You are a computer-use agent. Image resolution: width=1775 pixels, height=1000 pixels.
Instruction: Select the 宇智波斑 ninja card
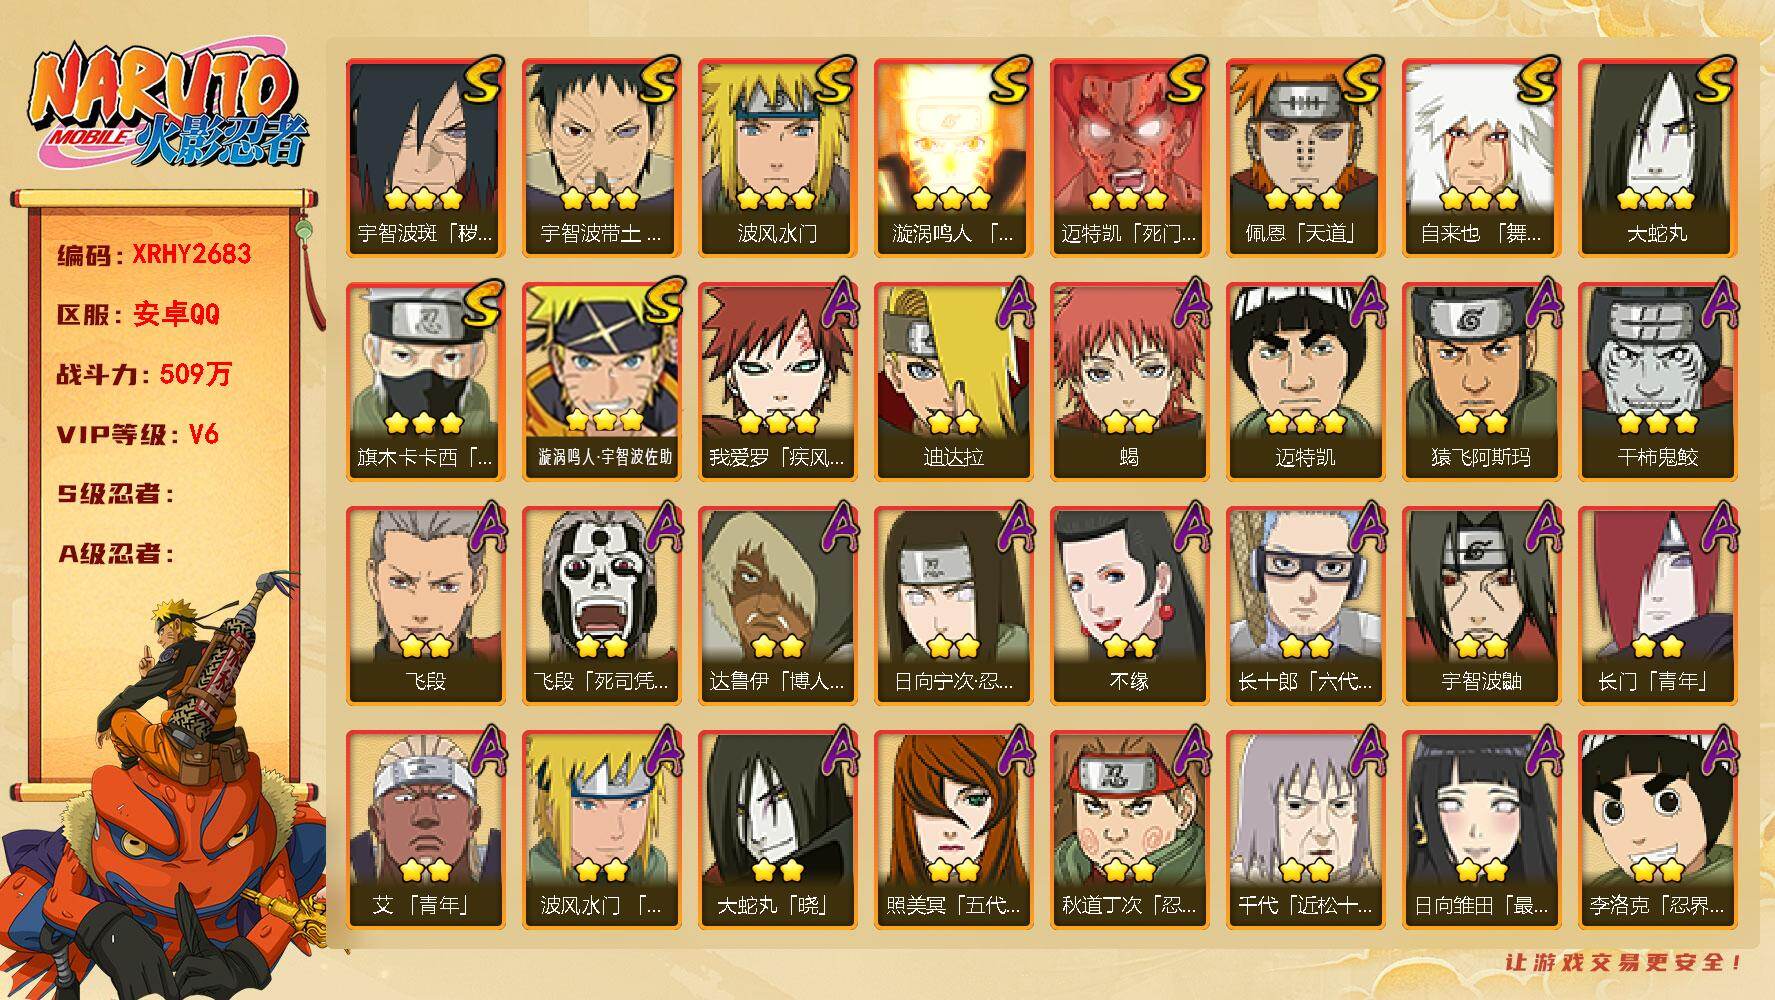[x=425, y=158]
